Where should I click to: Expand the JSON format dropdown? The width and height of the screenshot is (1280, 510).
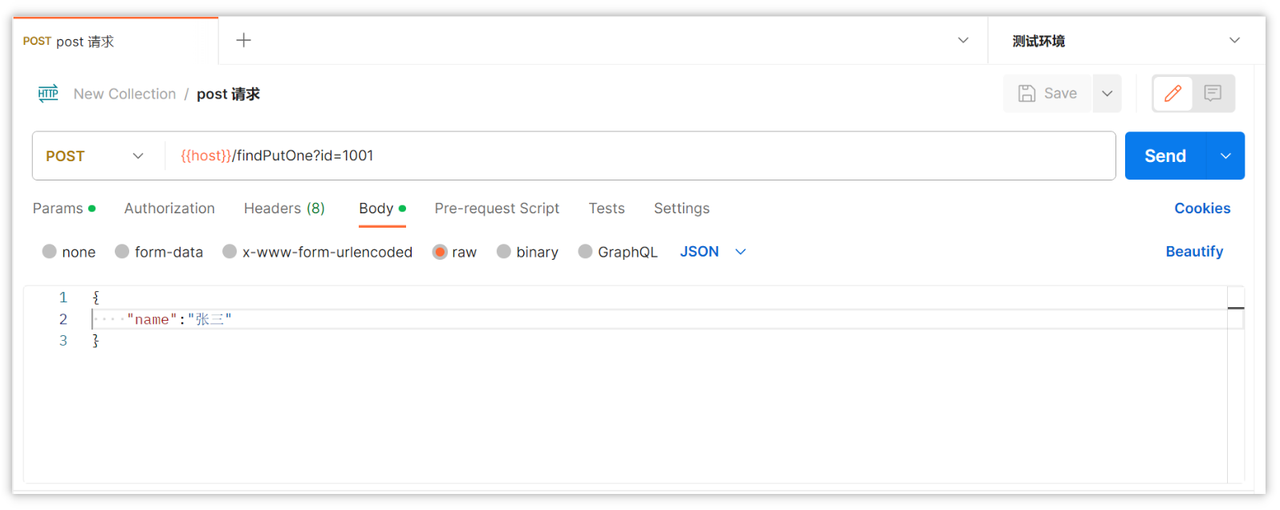click(713, 252)
